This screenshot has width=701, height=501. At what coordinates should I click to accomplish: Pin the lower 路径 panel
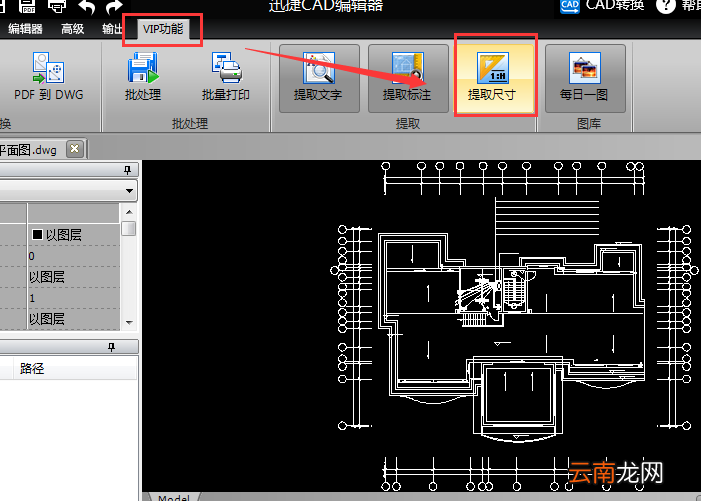111,347
